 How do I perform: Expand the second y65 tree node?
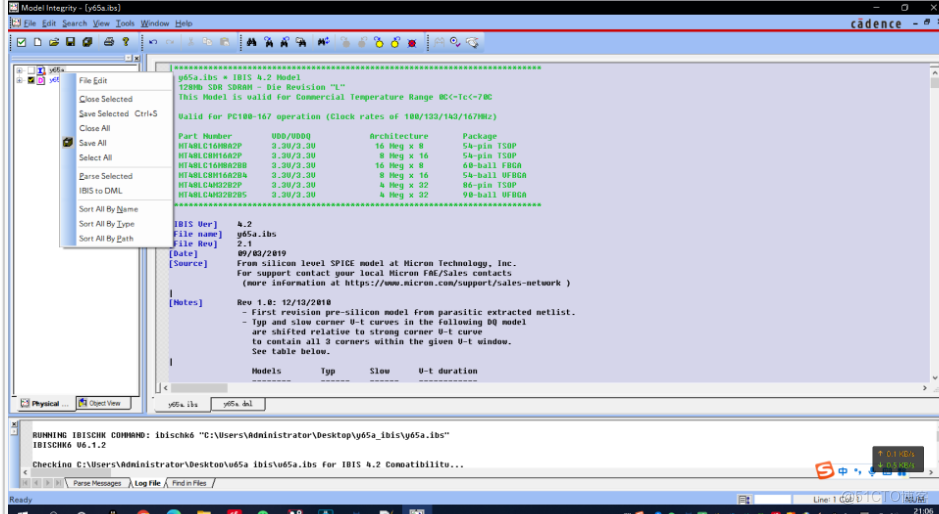pyautogui.click(x=19, y=80)
